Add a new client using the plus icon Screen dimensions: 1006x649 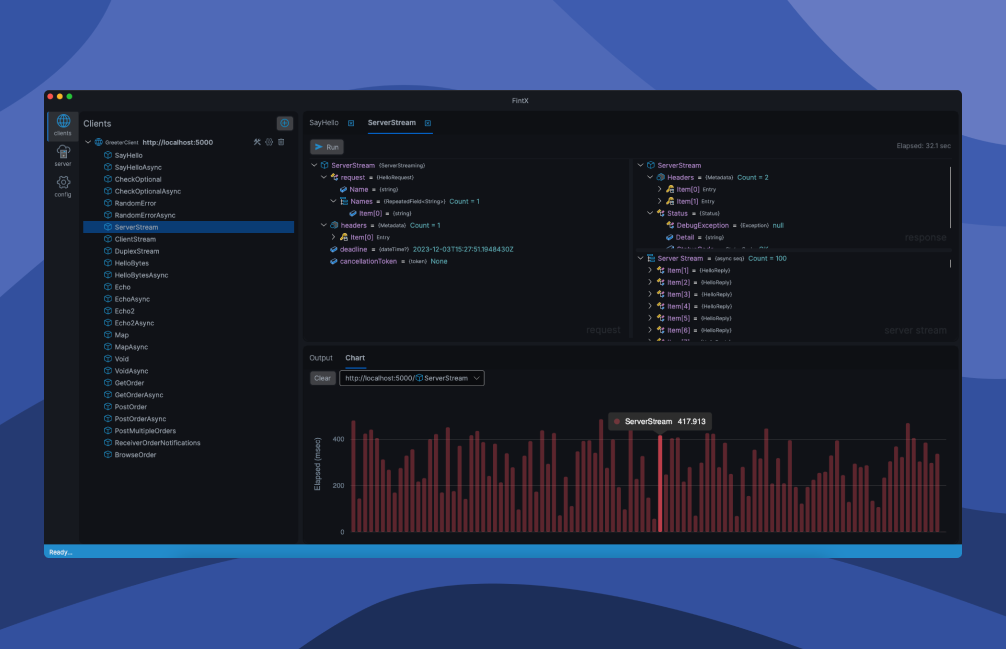click(x=284, y=121)
